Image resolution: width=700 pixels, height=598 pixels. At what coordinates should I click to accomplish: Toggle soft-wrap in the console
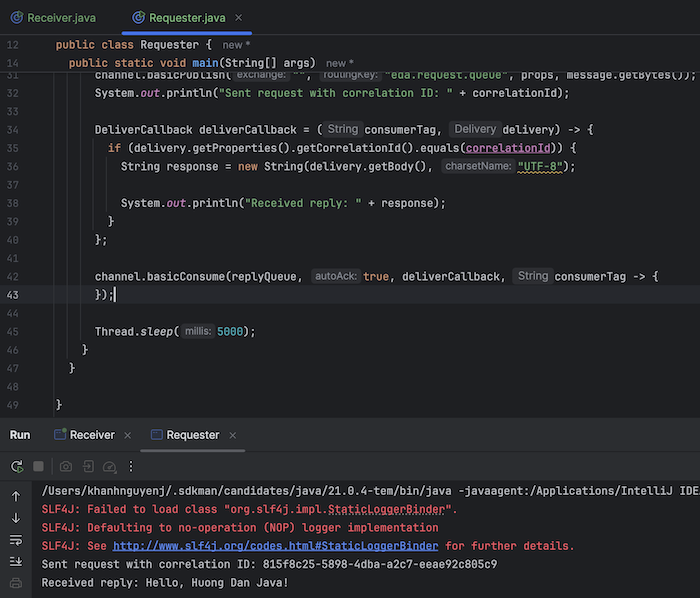click(16, 540)
